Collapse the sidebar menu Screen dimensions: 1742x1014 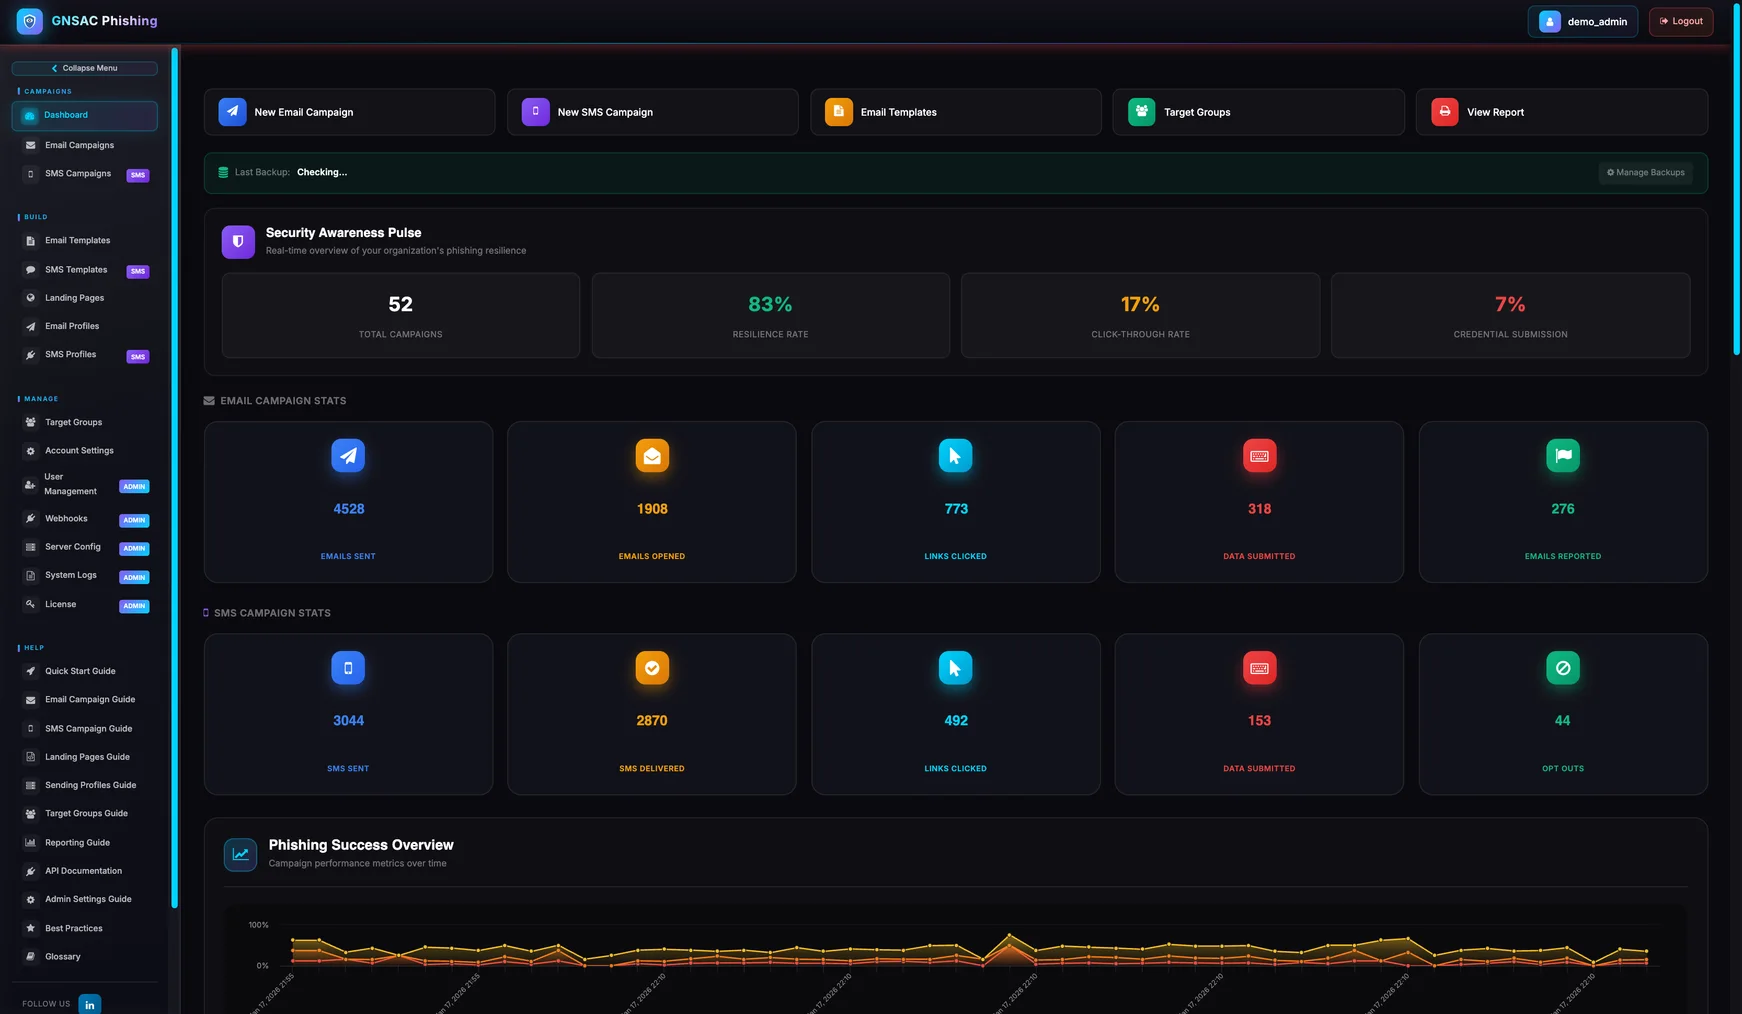point(84,68)
